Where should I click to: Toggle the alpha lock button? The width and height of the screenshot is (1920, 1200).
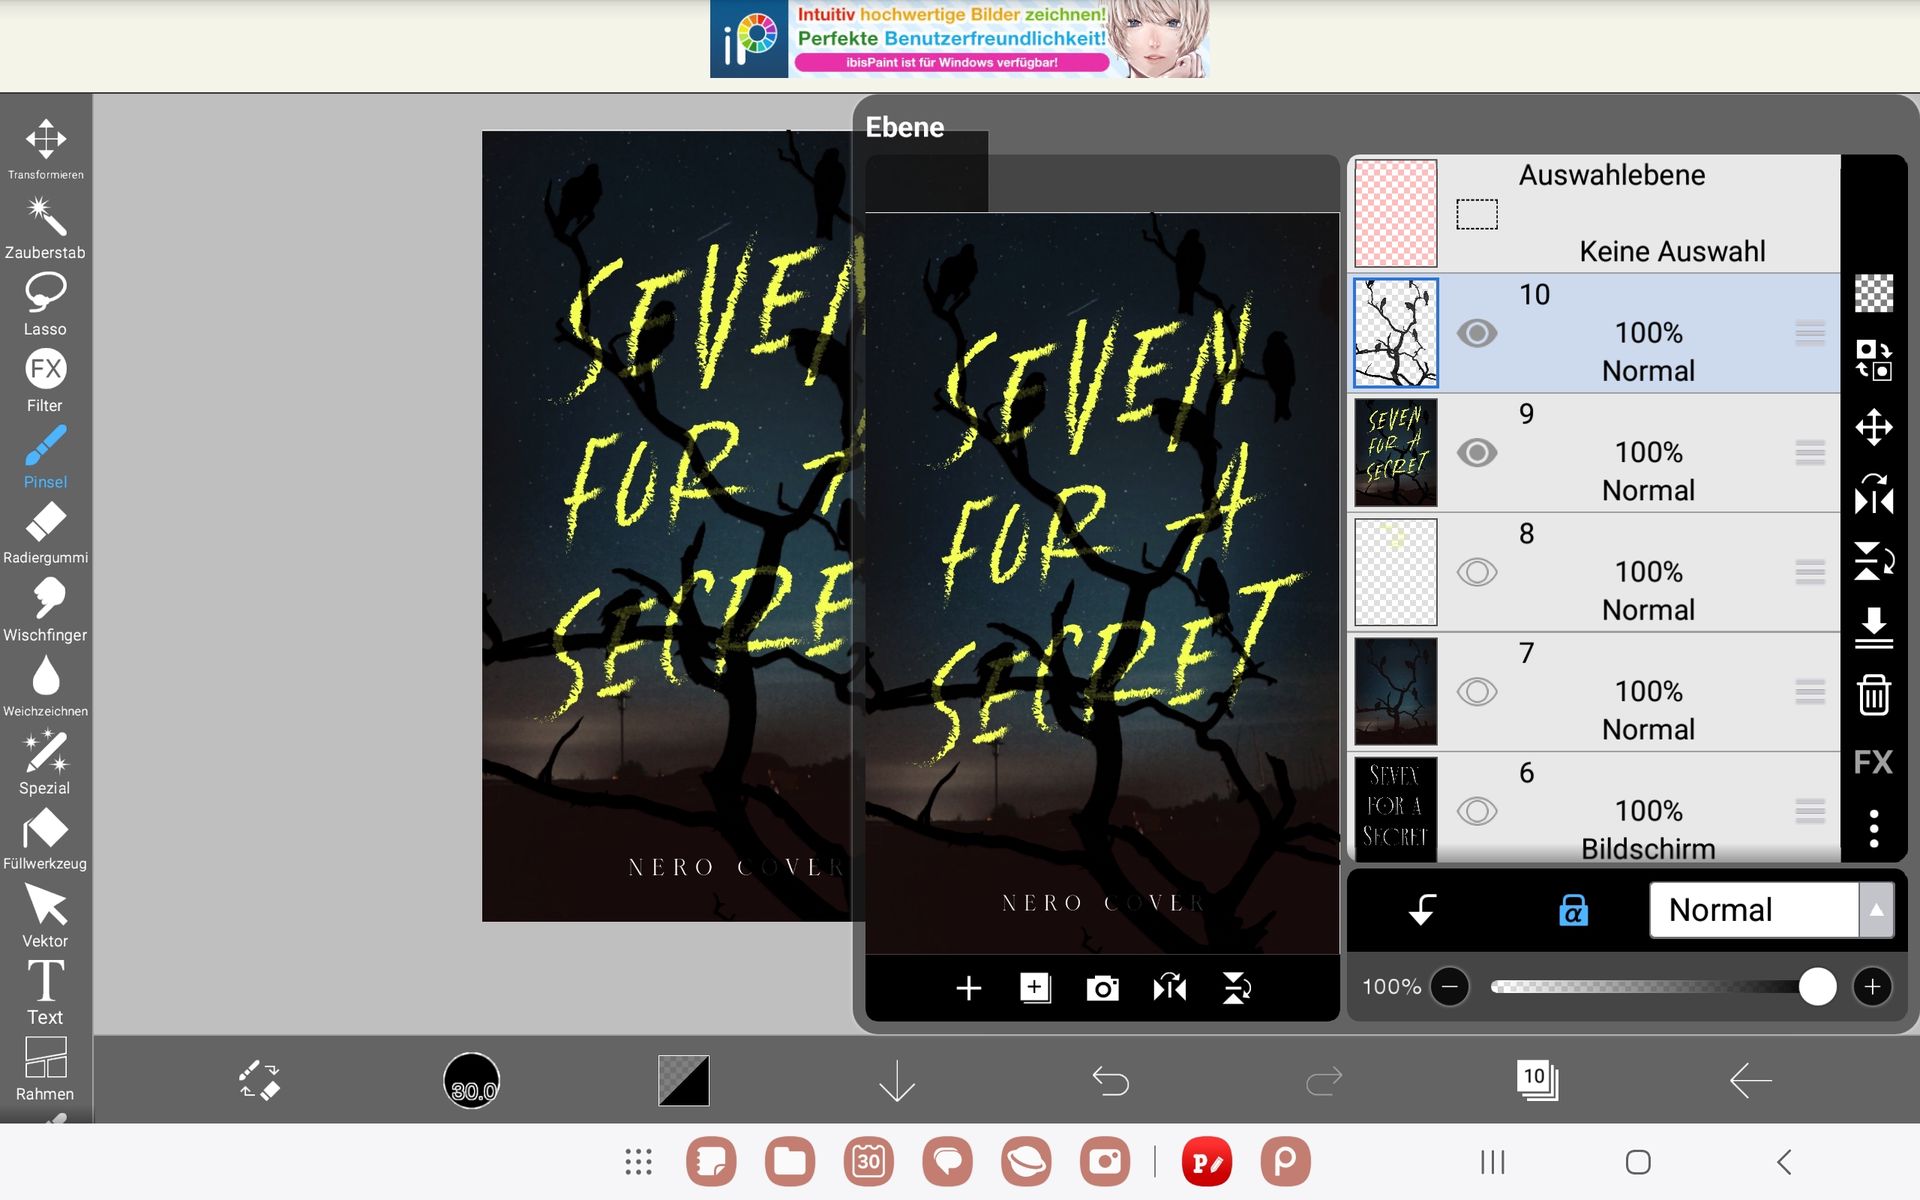point(1573,910)
